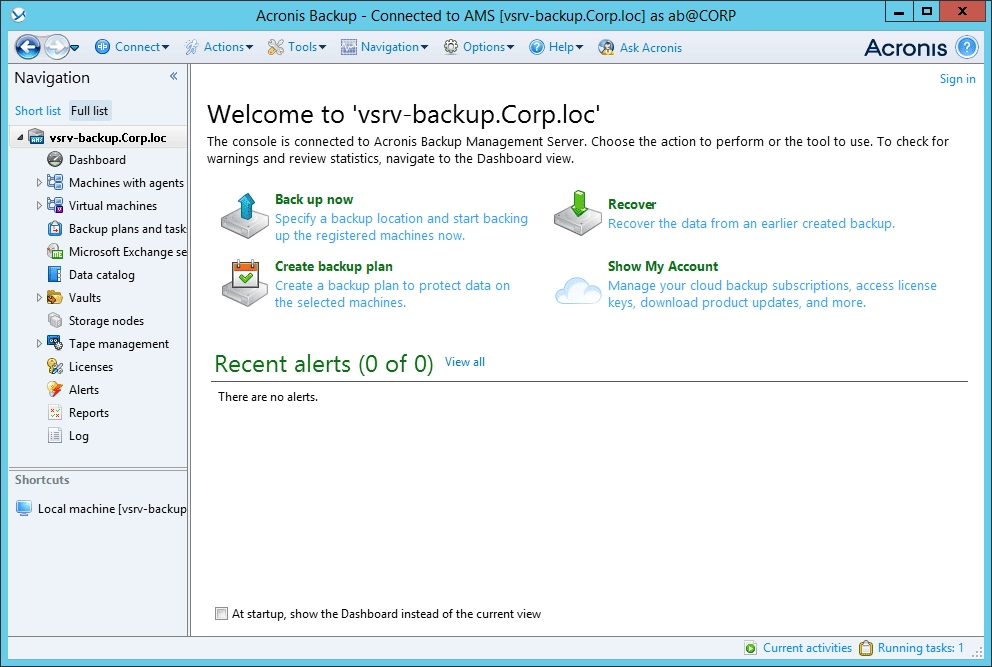Expand the Virtual machines node
The height and width of the screenshot is (667, 992).
point(39,206)
